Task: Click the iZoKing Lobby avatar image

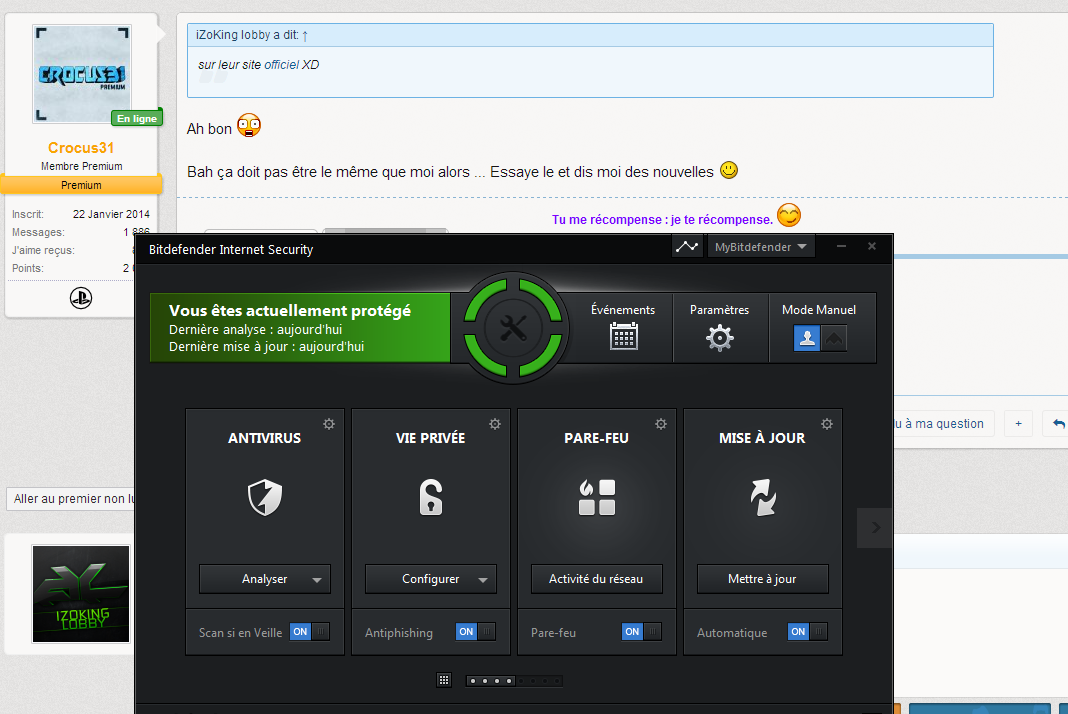Action: pyautogui.click(x=81, y=594)
